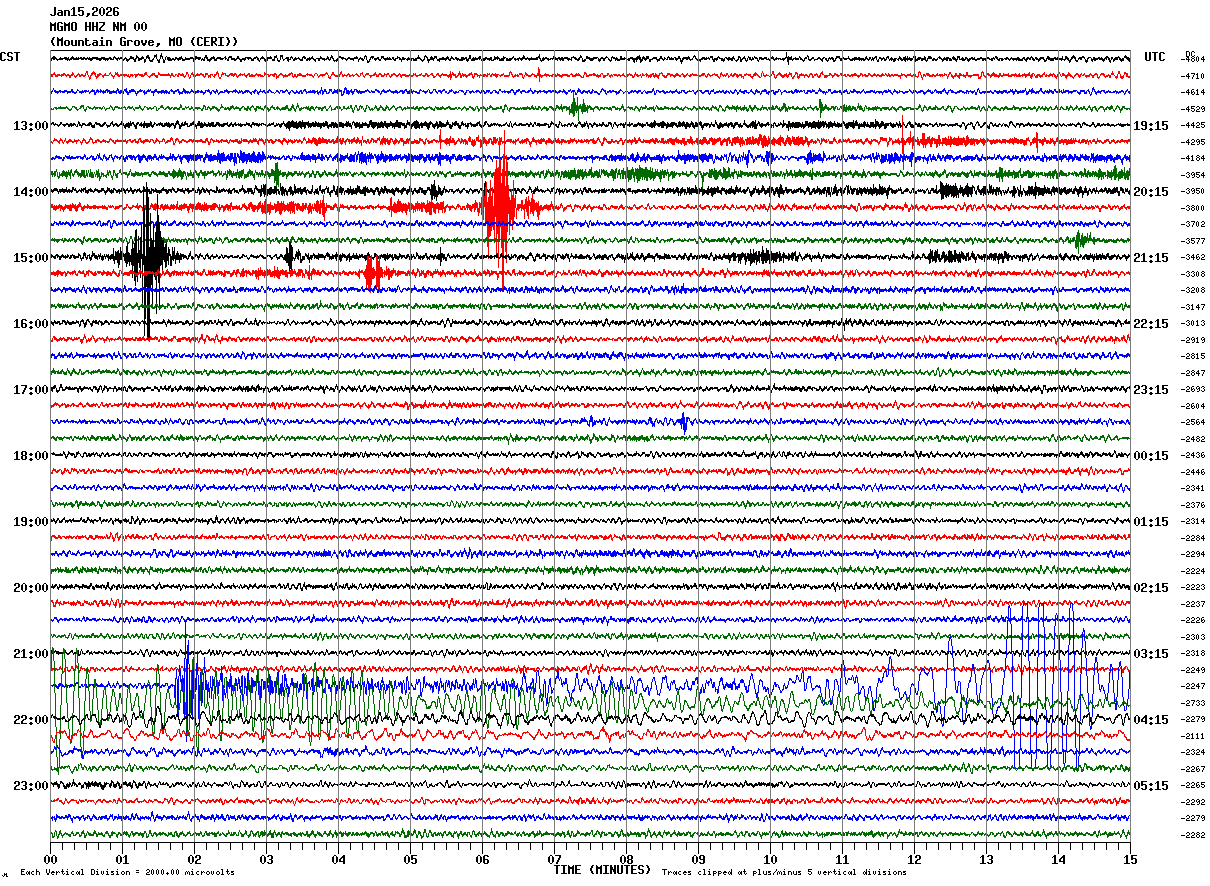Select the 17:00 CST time label
Viewport: 1210px width, 886px height.
[x=31, y=390]
